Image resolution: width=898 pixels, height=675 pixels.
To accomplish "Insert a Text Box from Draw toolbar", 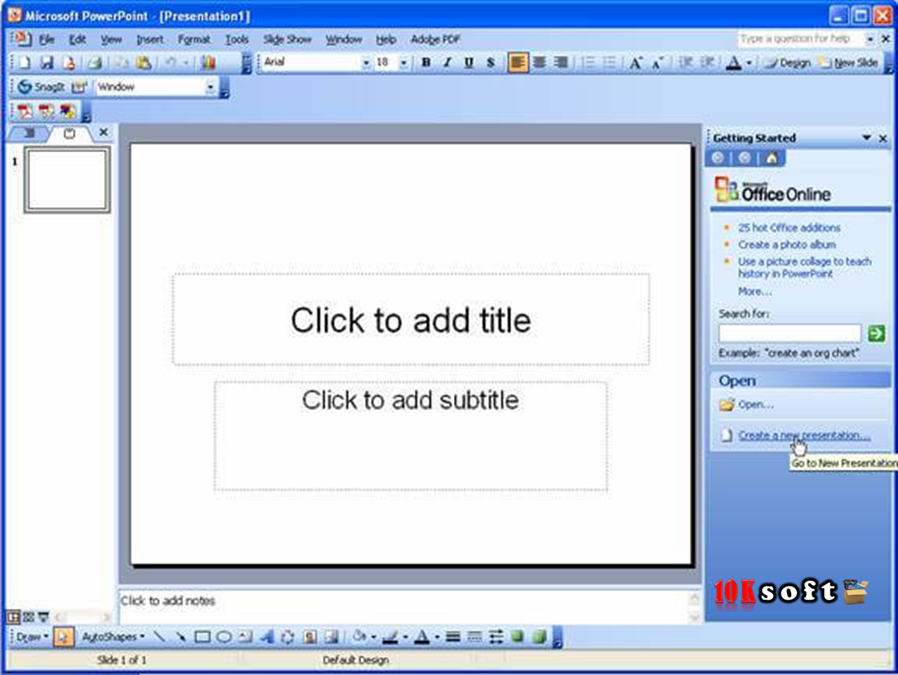I will click(245, 637).
